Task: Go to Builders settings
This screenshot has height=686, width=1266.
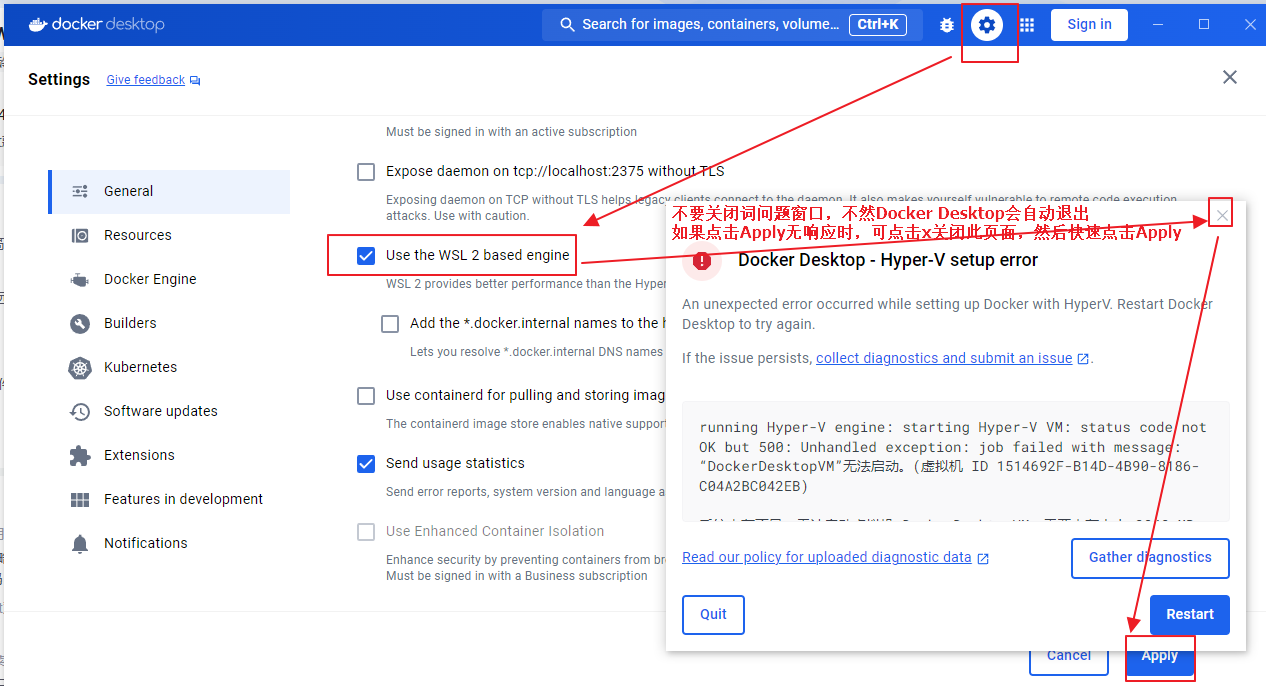Action: click(169, 323)
